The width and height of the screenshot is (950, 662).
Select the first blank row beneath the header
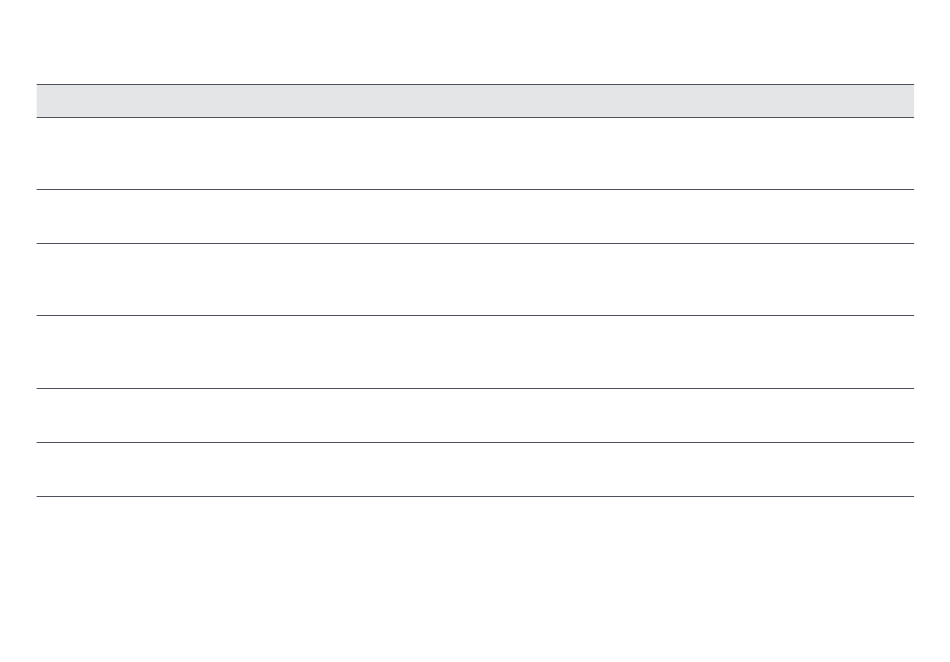475,153
